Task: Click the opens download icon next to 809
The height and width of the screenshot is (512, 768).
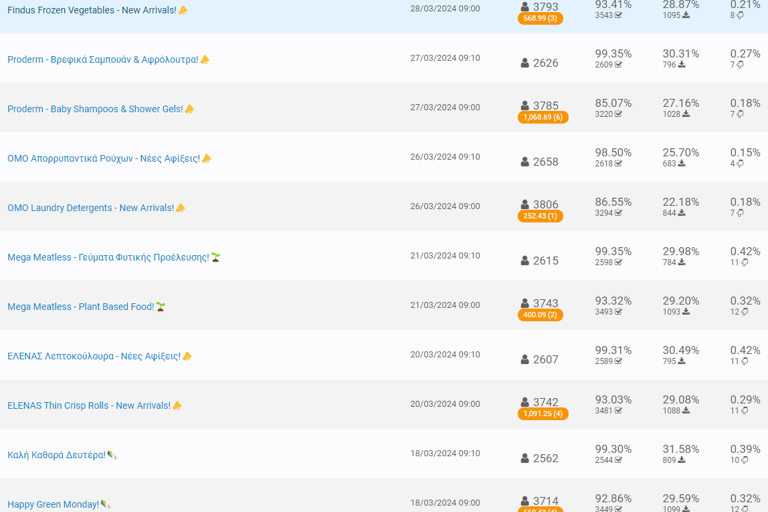Action: point(682,460)
